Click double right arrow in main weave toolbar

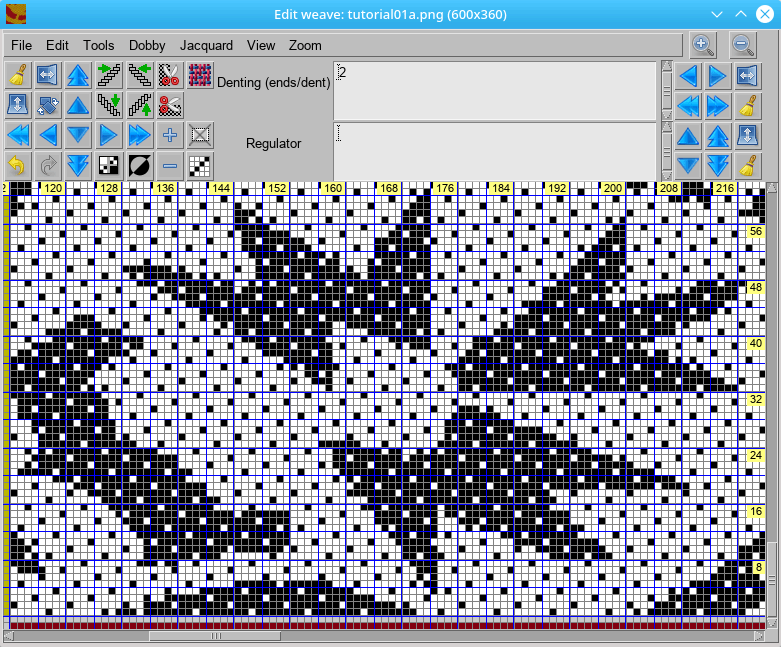click(x=139, y=135)
